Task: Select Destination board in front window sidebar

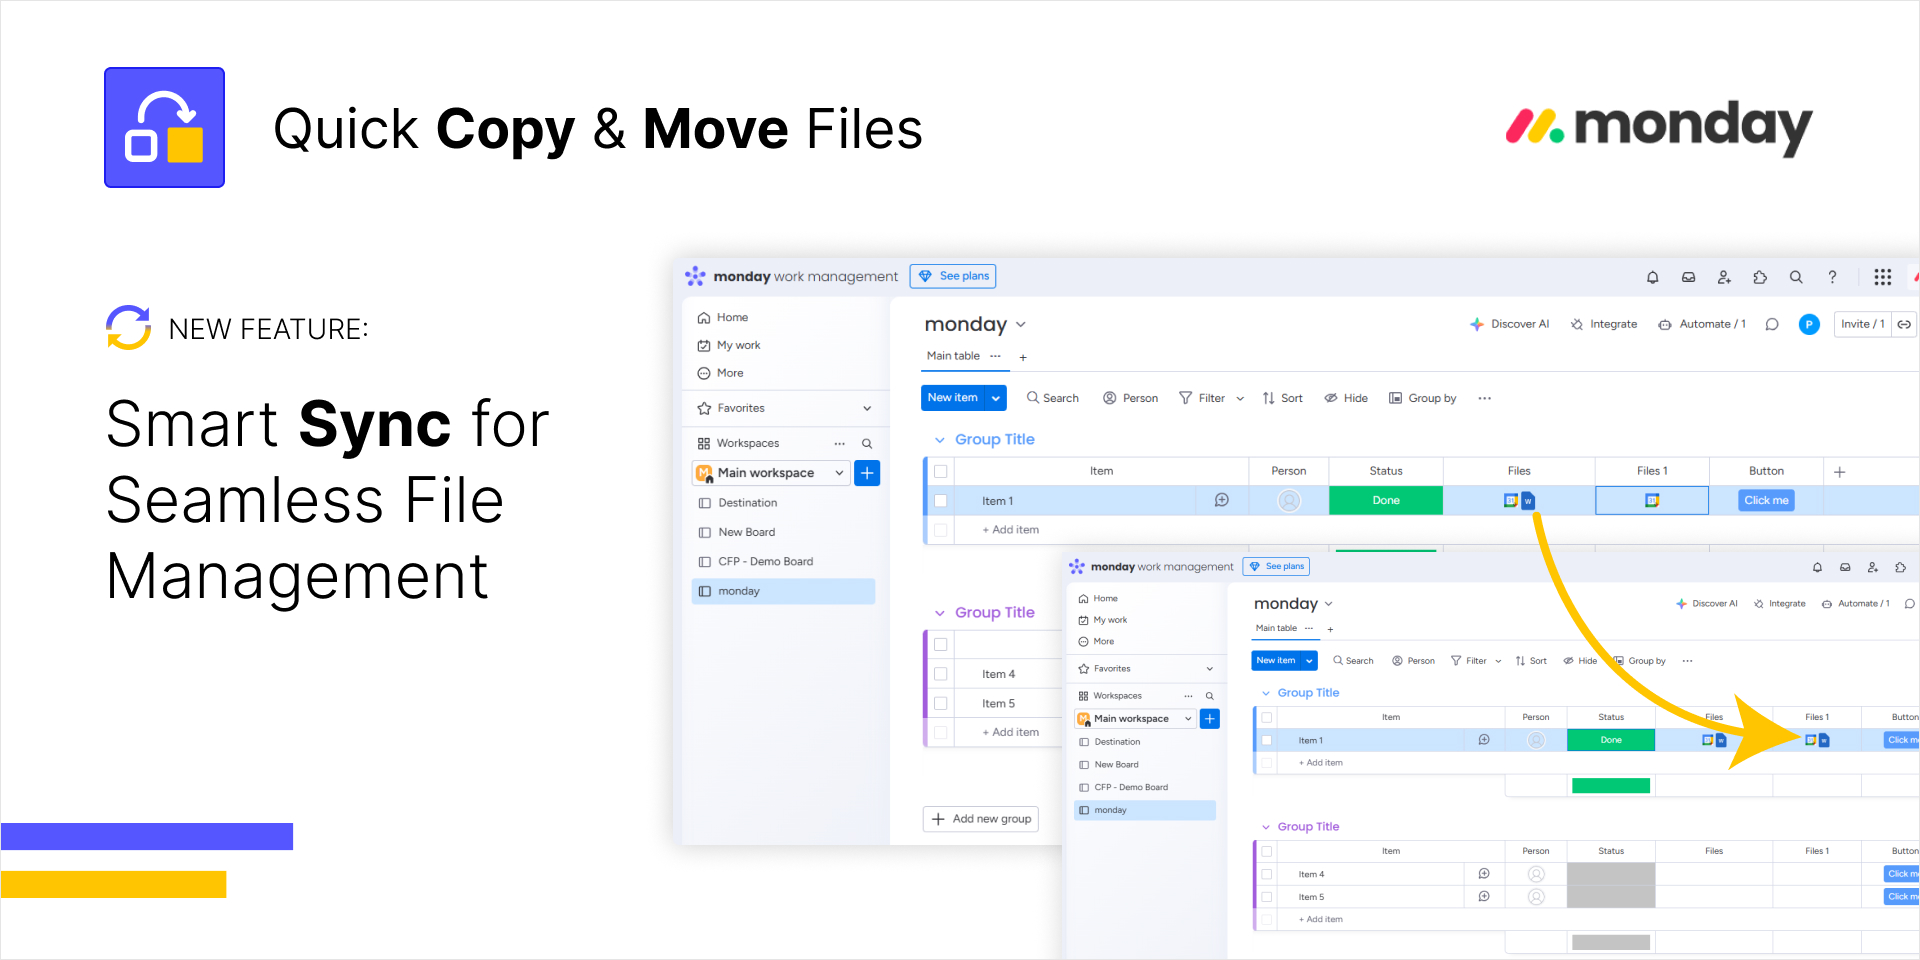Action: click(1117, 742)
